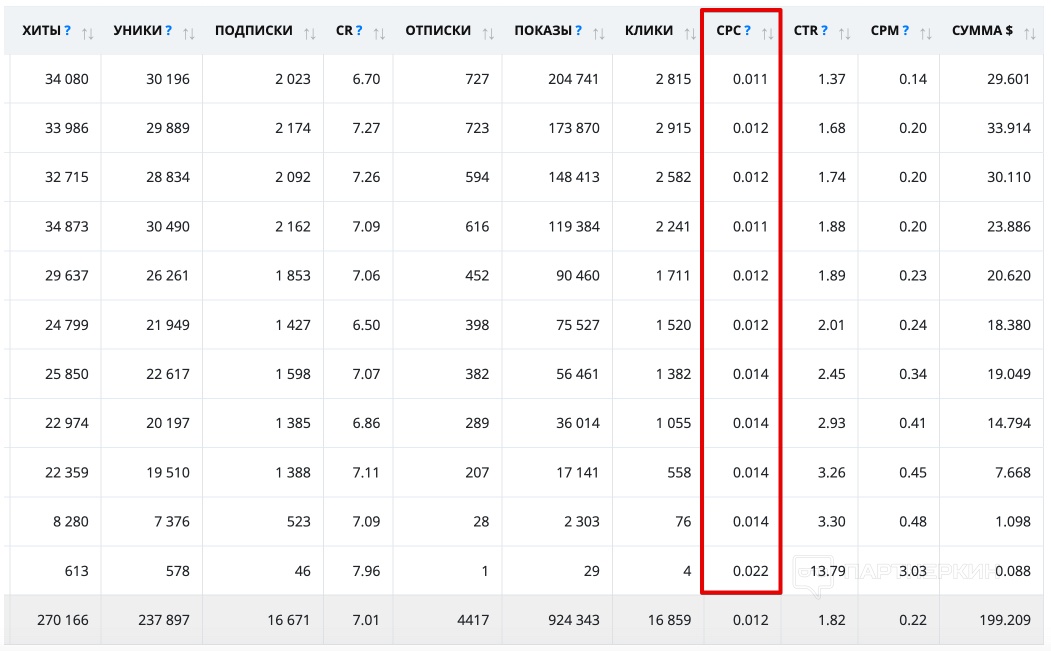Select unsubscribes value 594
Viewport: 1051px width, 651px height.
tap(477, 177)
